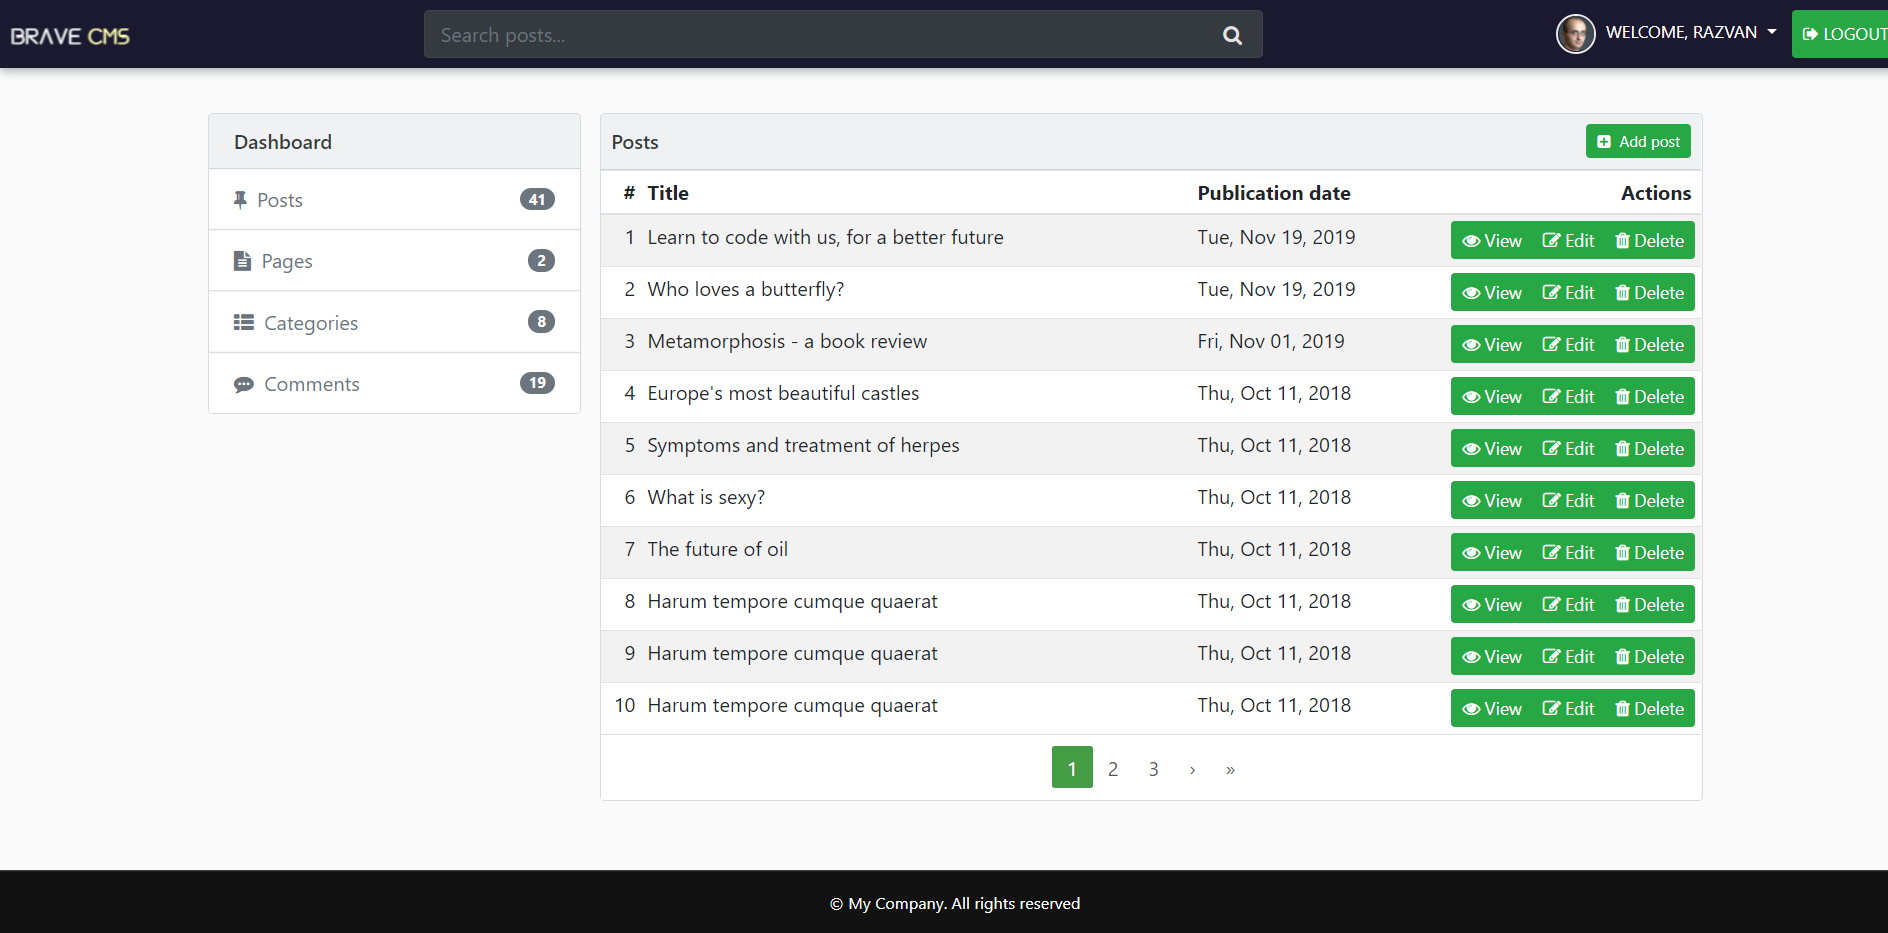Viewport: 1888px width, 933px height.
Task: Open Posts in the dashboard sidebar
Action: tap(394, 200)
